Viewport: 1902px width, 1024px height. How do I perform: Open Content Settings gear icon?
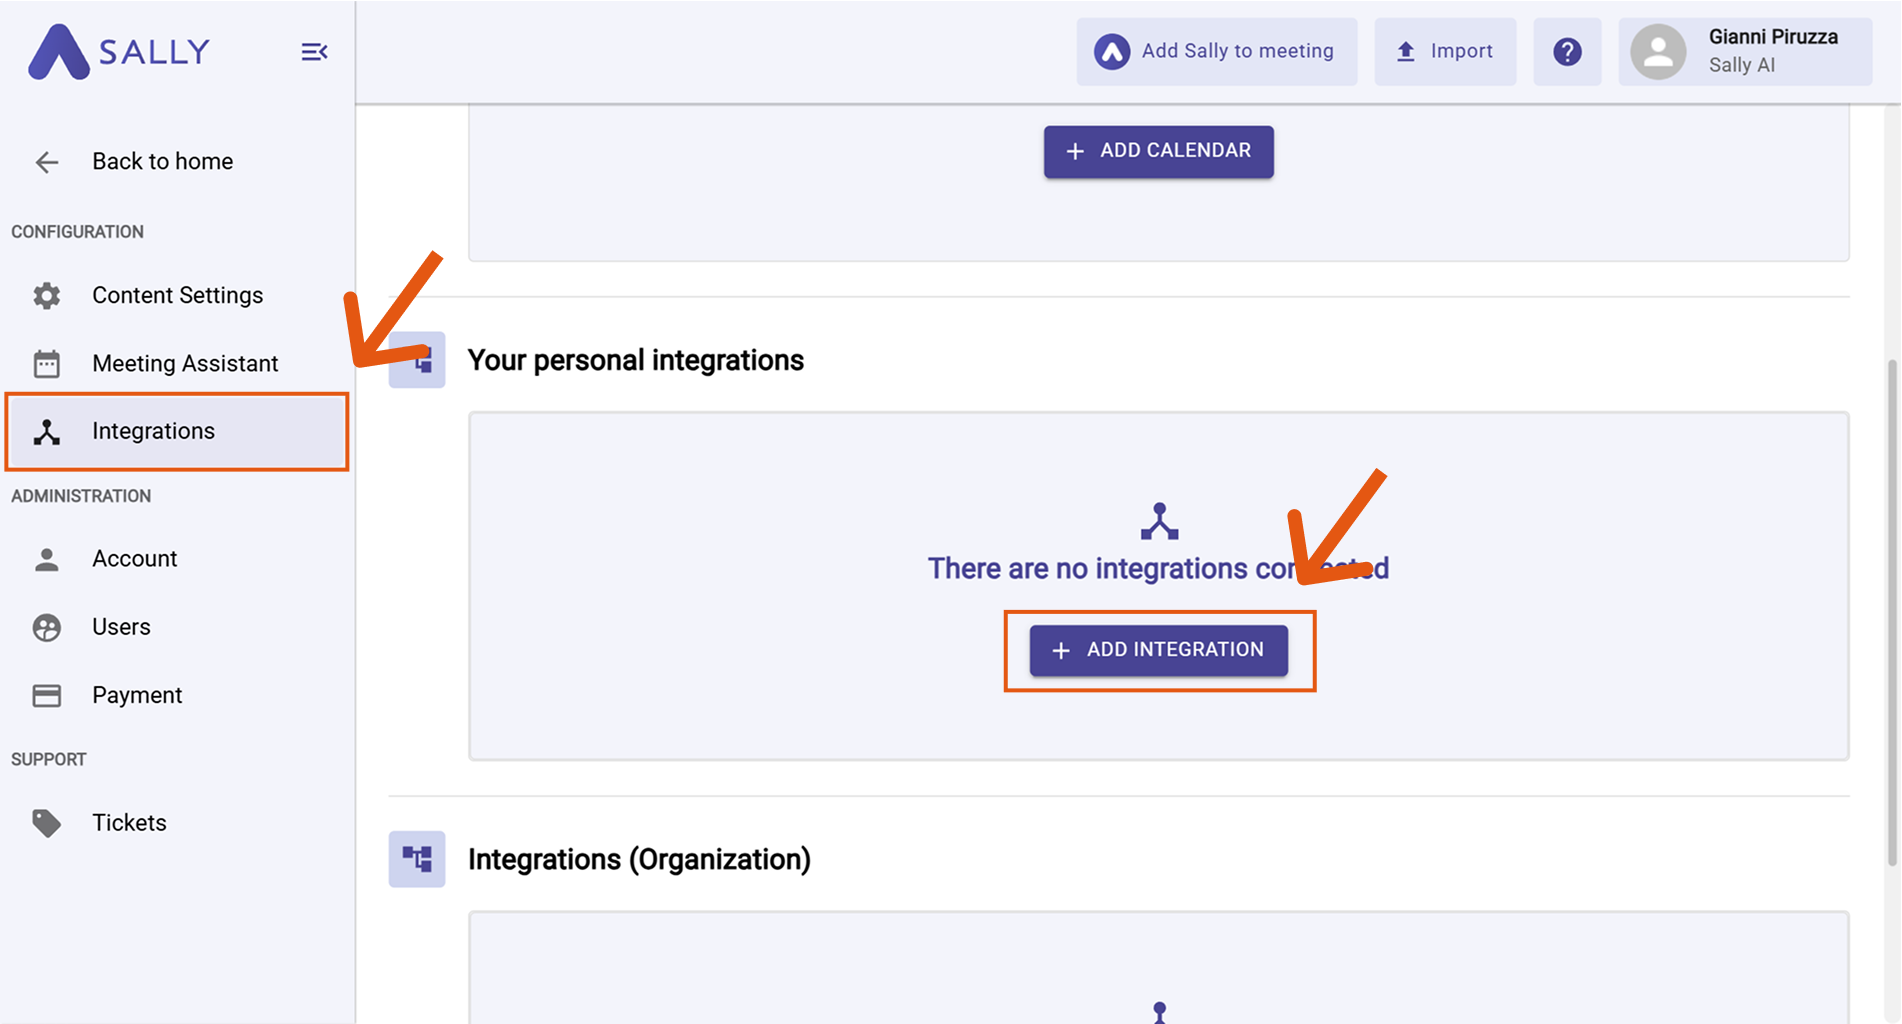[47, 296]
